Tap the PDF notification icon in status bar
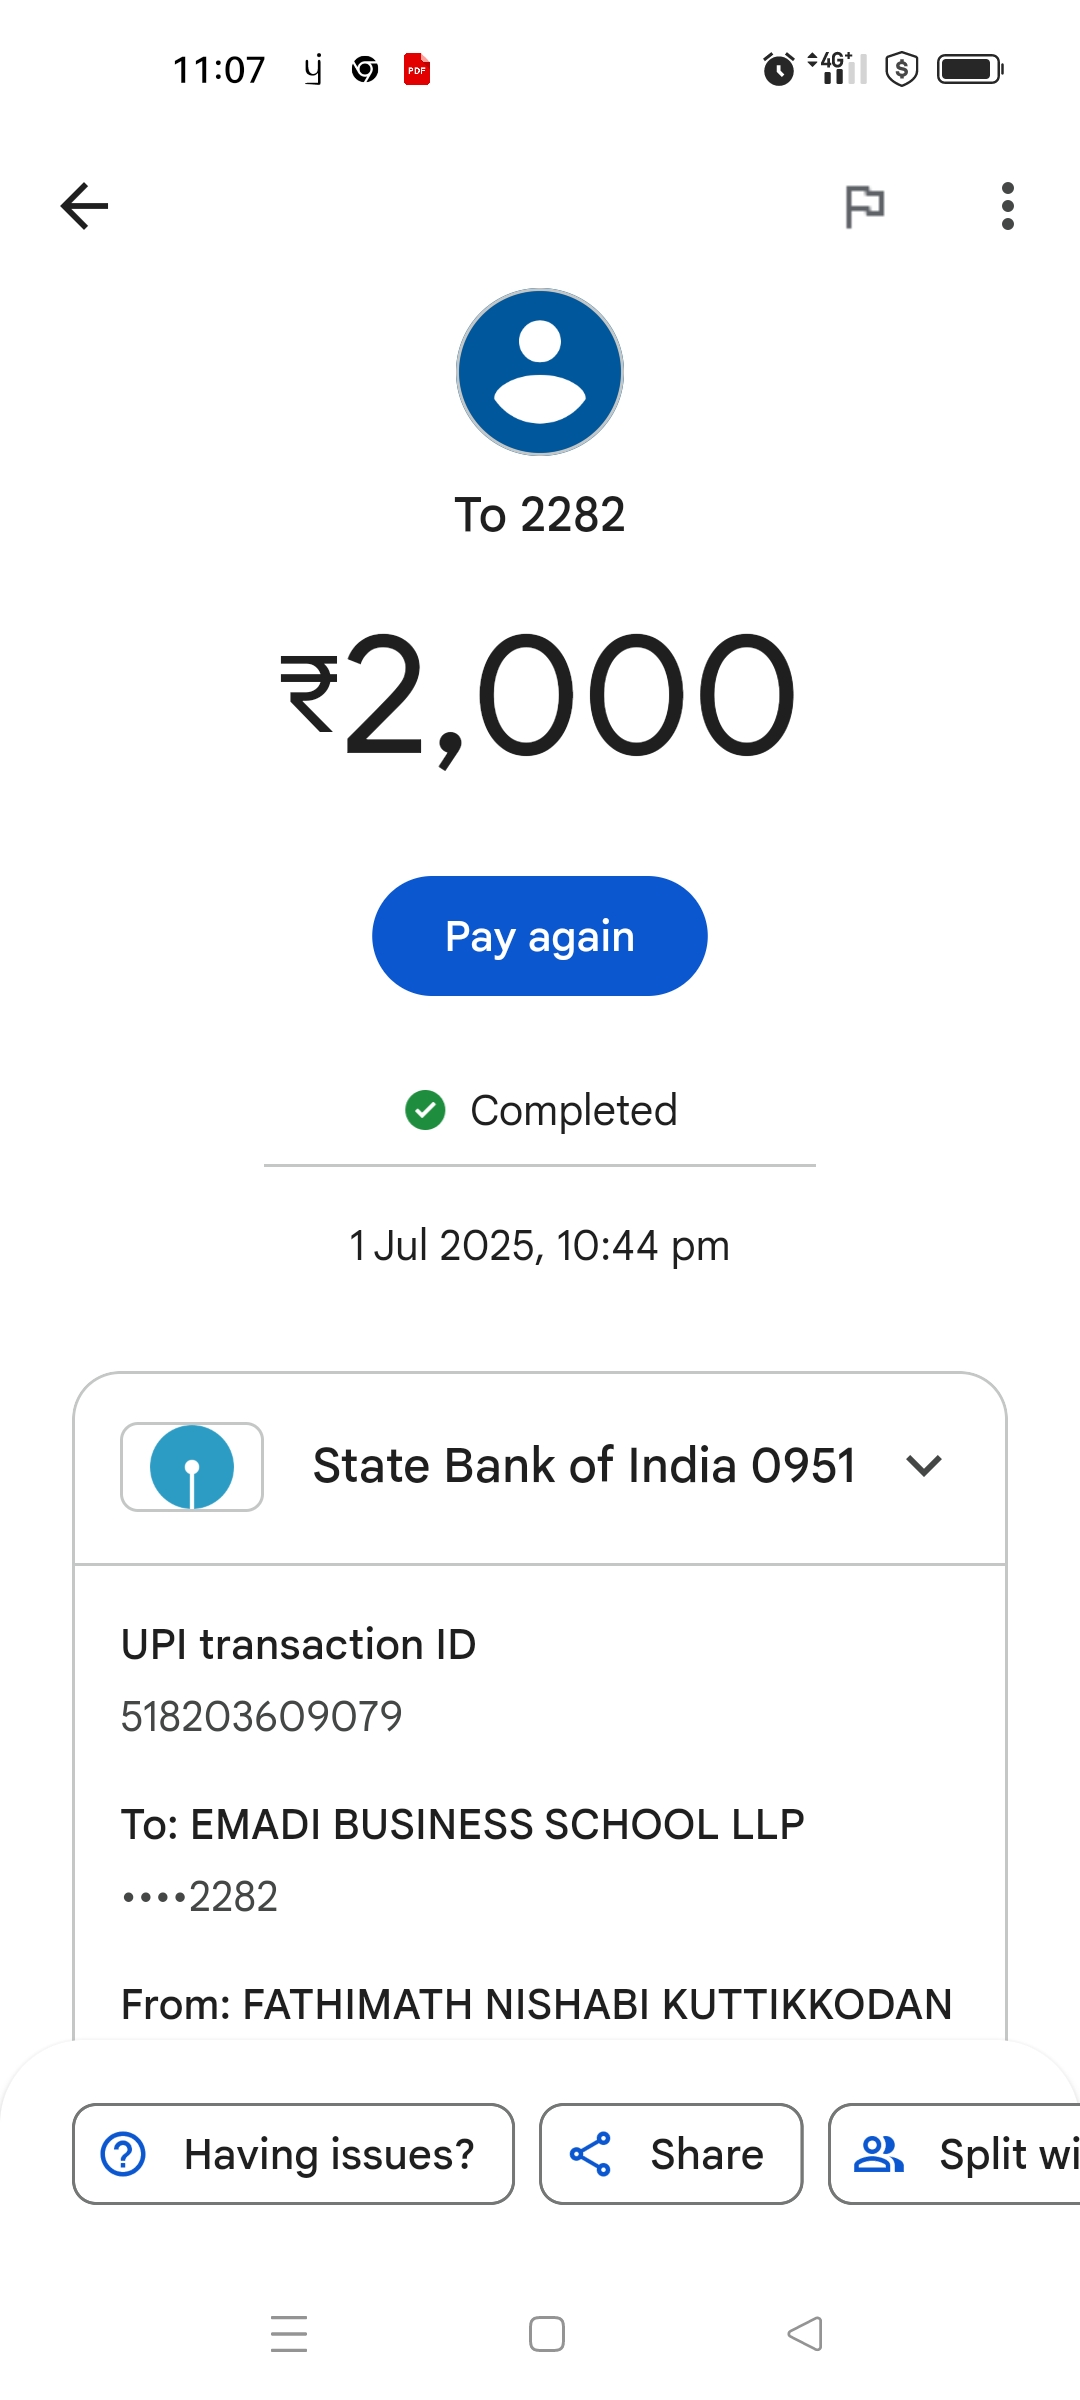Screen dimensions: 1080x2400 pyautogui.click(x=417, y=70)
